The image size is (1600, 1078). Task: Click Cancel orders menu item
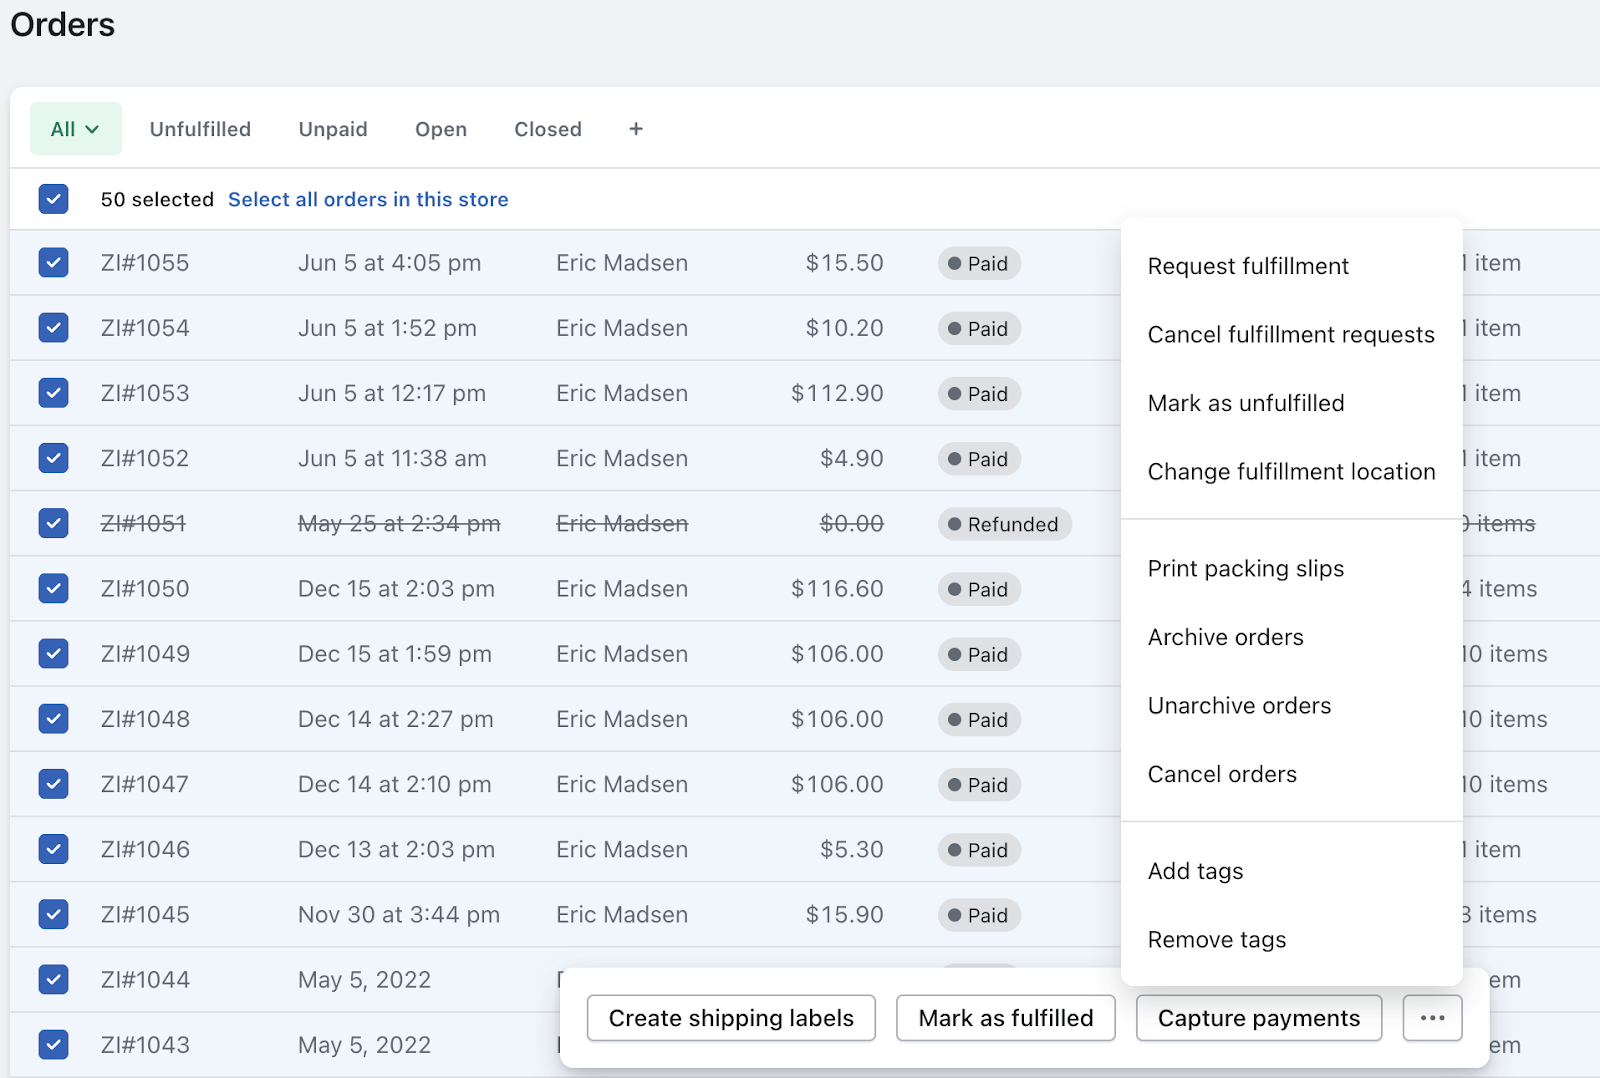click(1222, 774)
